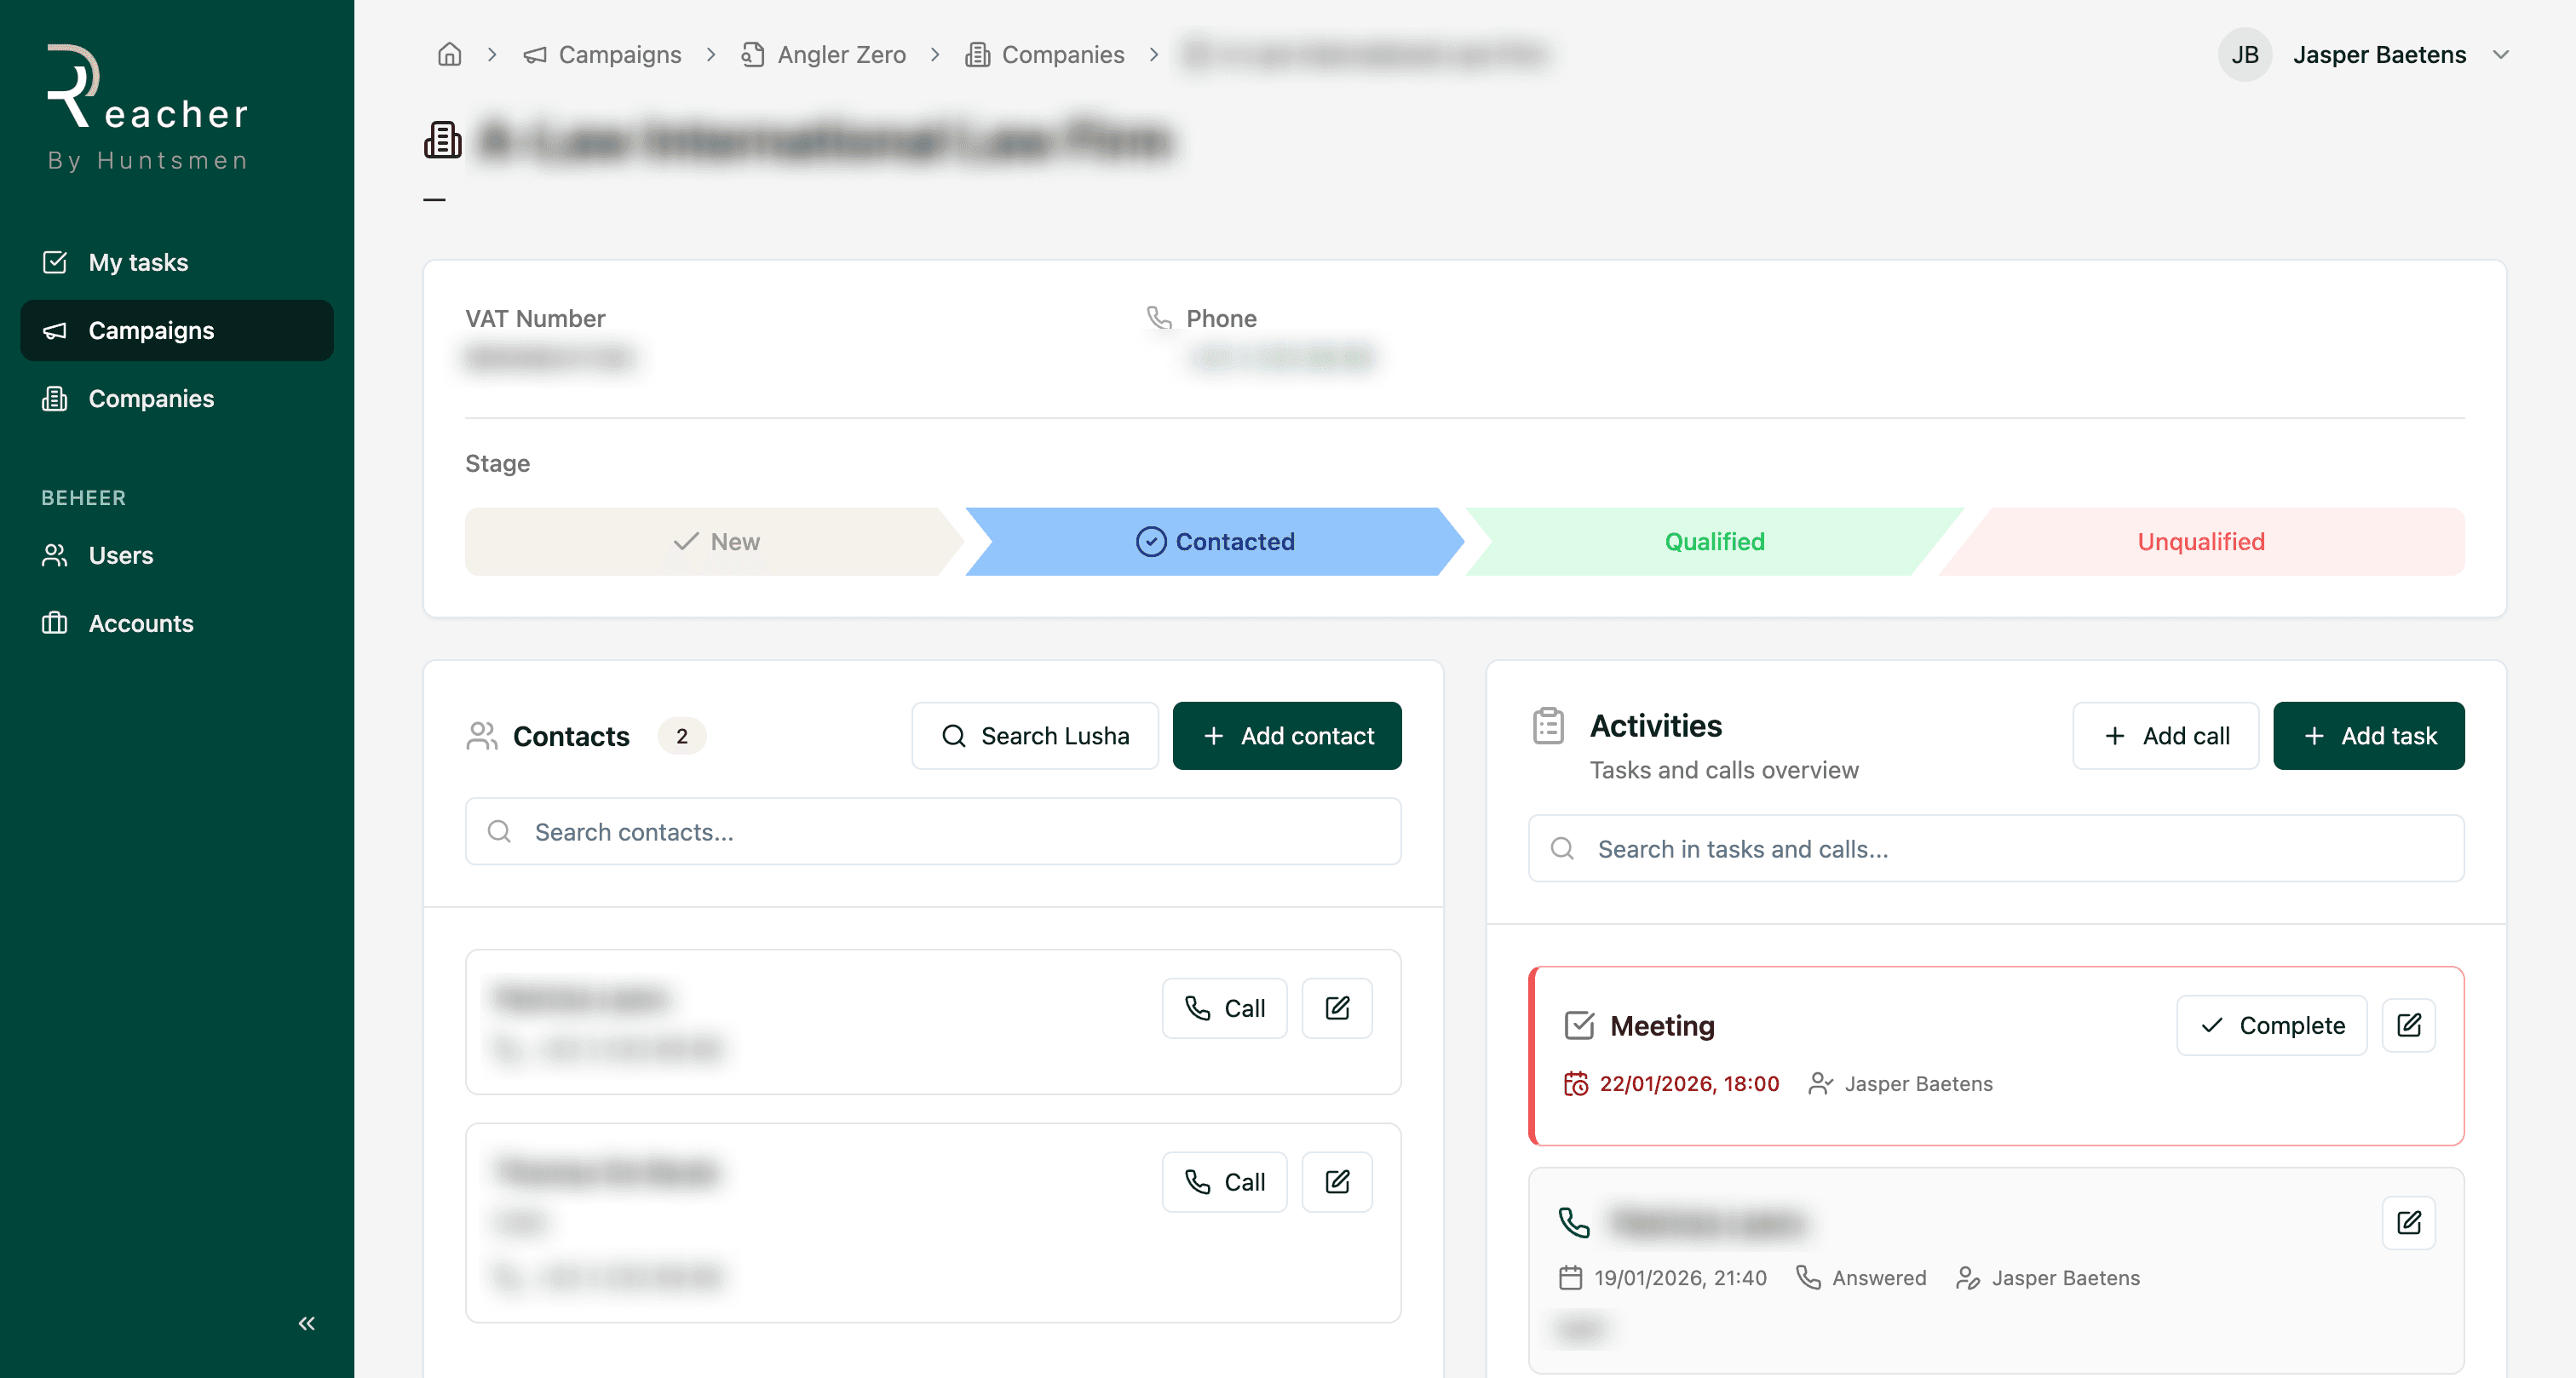Open the Angler Zero breadcrumb link
The width and height of the screenshot is (2576, 1378).
[x=841, y=54]
